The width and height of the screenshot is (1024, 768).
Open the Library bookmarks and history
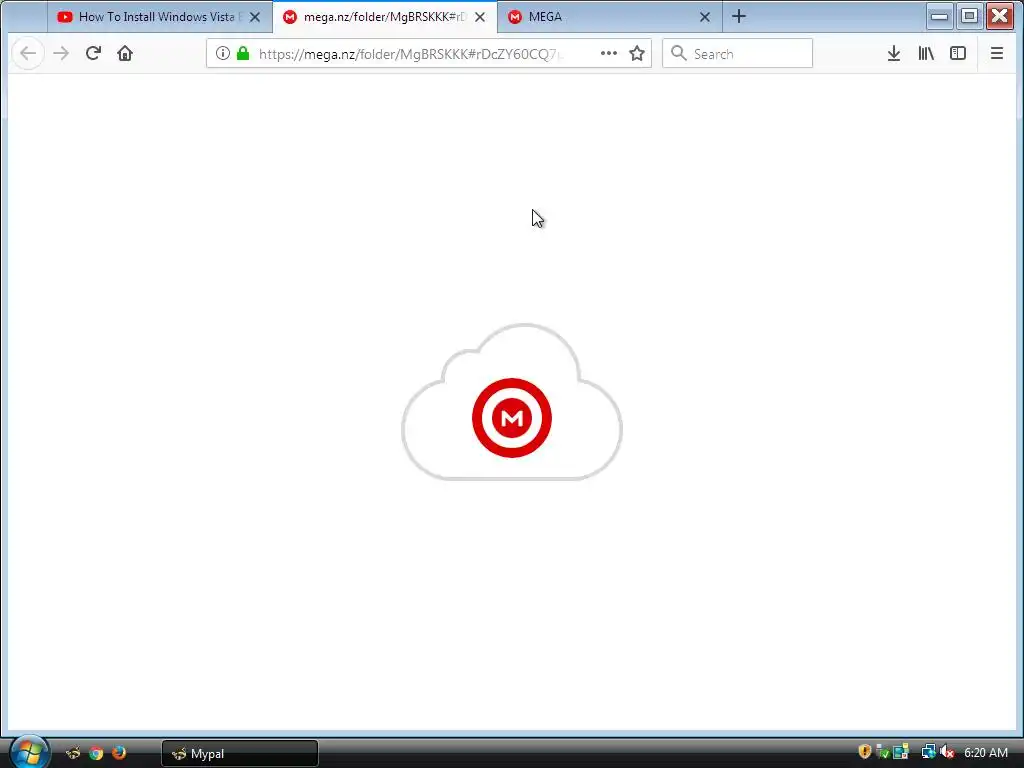pyautogui.click(x=926, y=54)
